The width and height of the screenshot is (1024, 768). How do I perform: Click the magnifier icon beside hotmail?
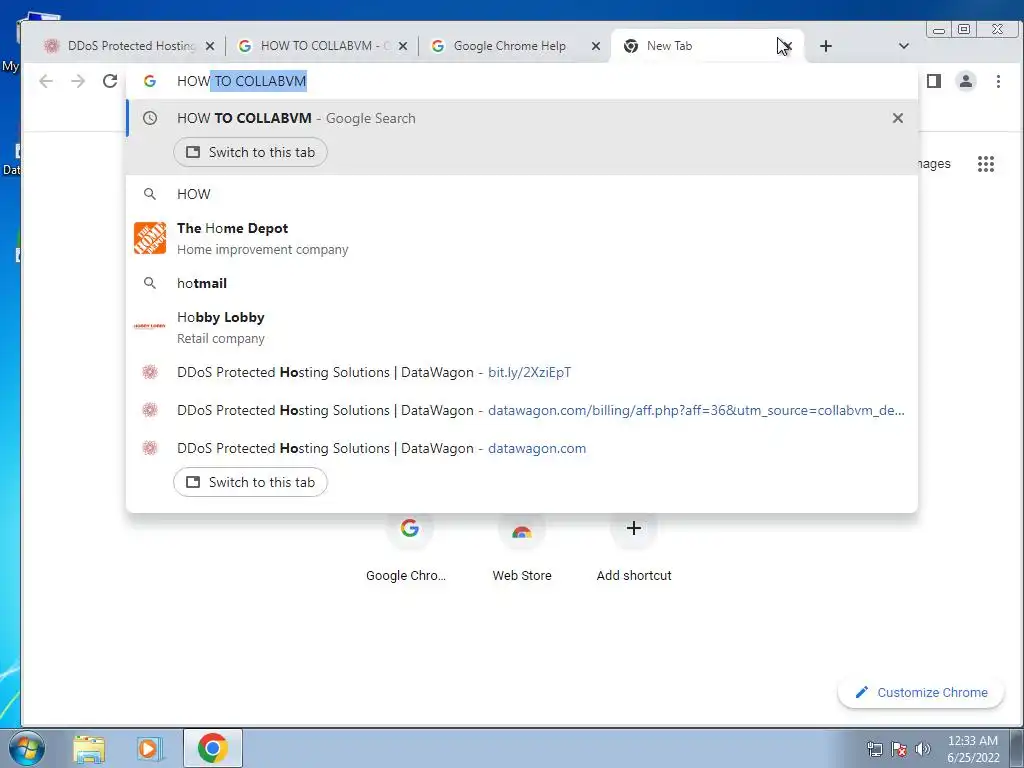click(150, 283)
